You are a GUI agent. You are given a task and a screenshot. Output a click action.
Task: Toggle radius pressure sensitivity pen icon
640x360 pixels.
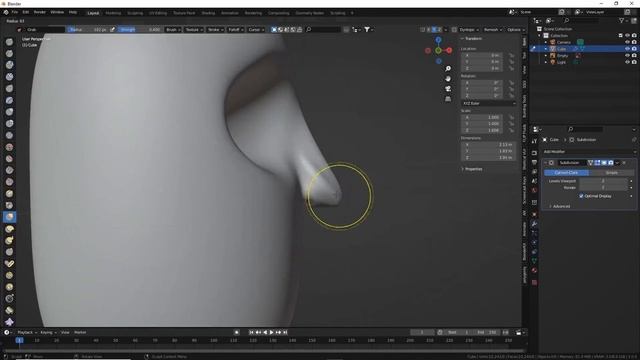tap(113, 29)
